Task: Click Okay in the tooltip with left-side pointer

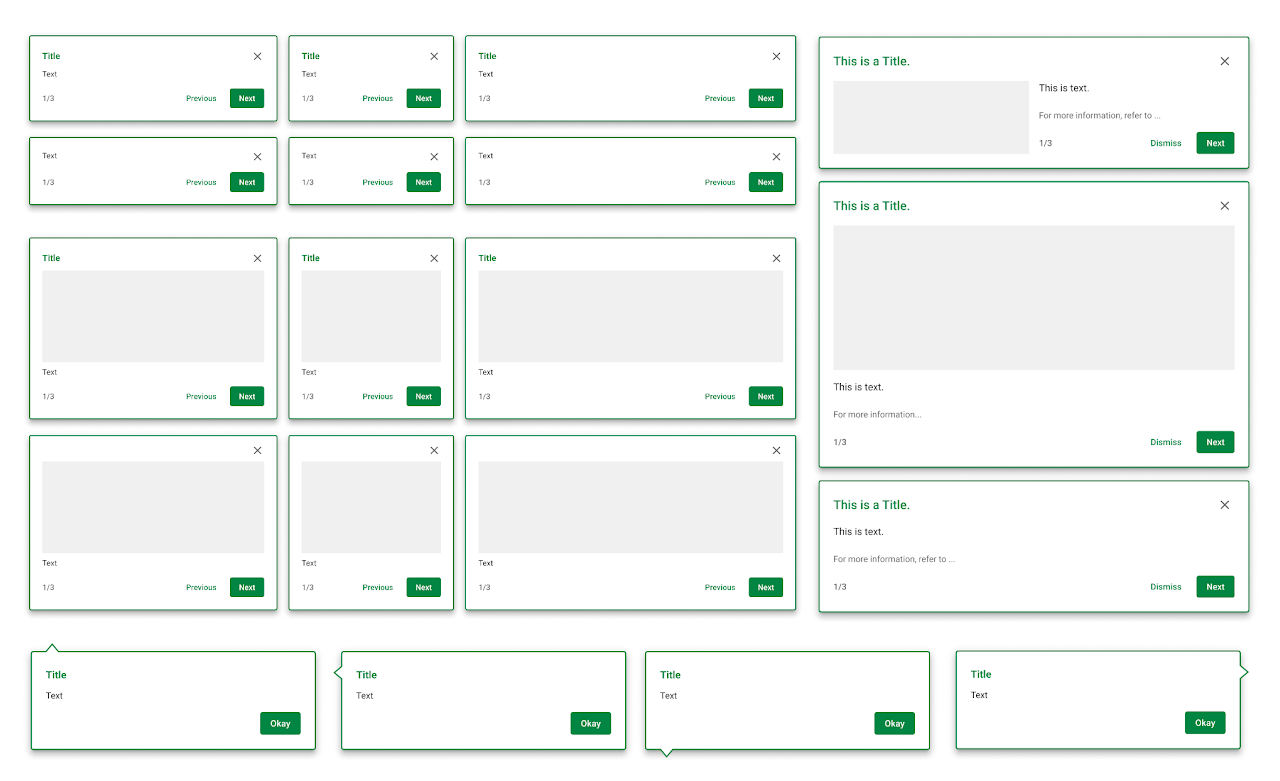Action: coord(591,724)
